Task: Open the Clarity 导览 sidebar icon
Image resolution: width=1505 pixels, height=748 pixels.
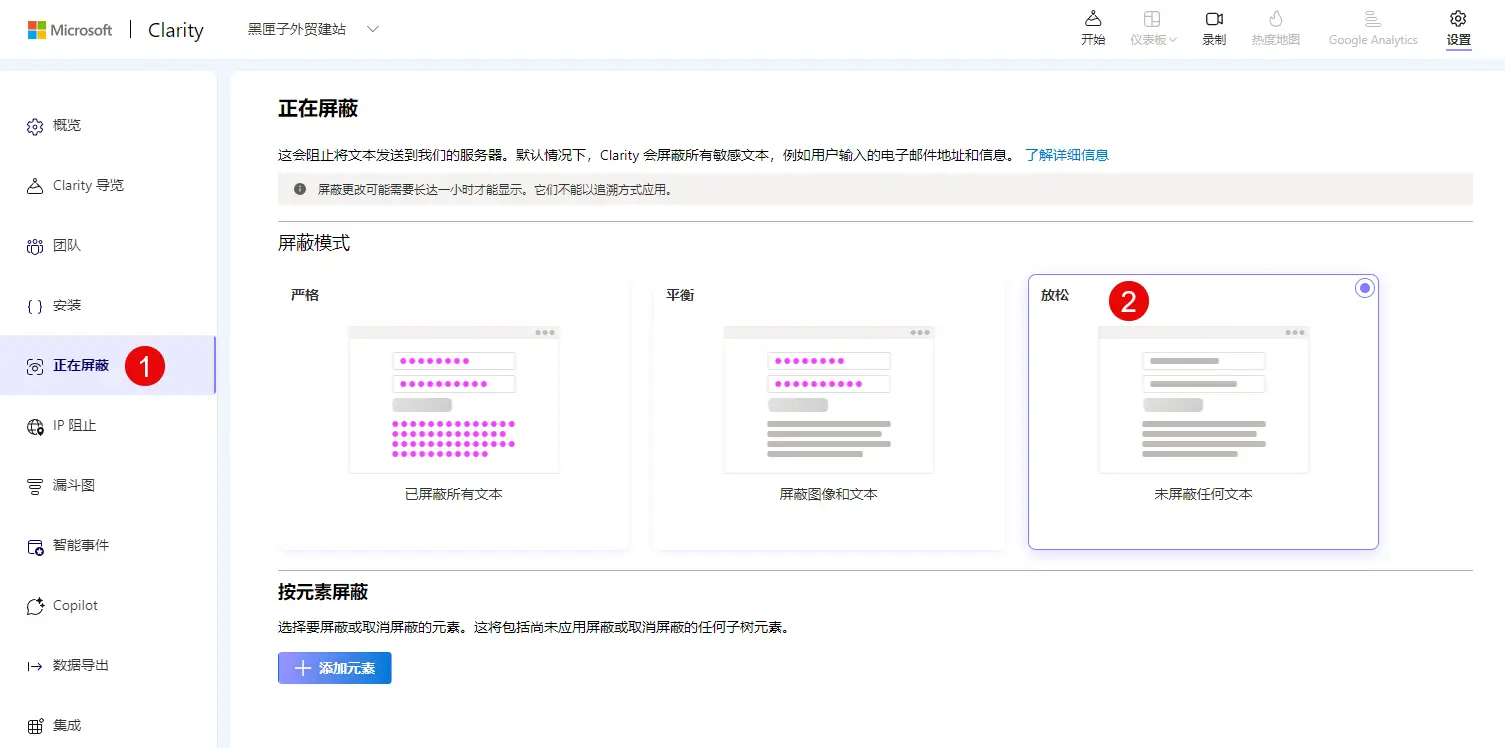Action: 35,186
